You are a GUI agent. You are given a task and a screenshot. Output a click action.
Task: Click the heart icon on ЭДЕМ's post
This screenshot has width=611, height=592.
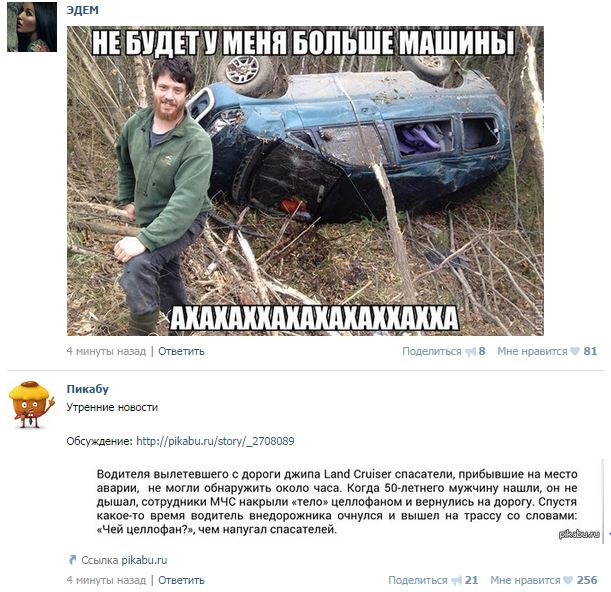pos(575,351)
